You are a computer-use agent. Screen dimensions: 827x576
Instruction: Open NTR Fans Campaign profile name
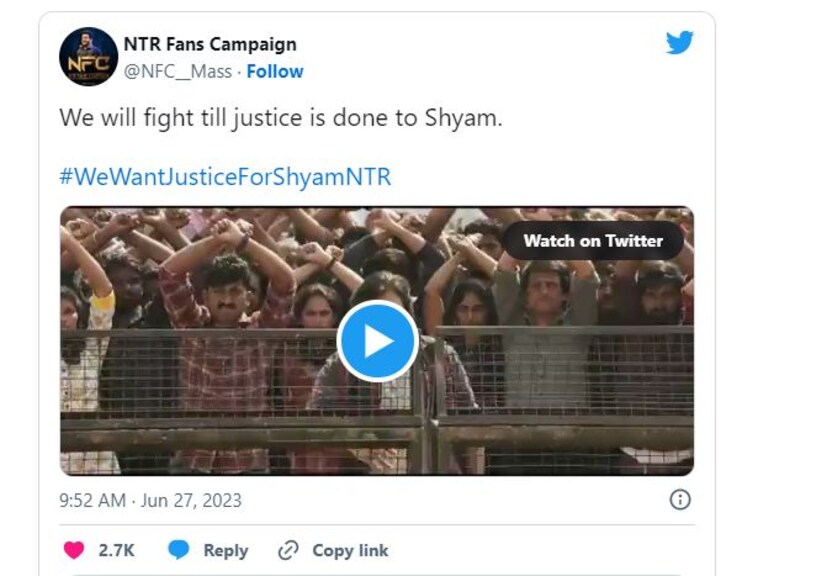(210, 44)
